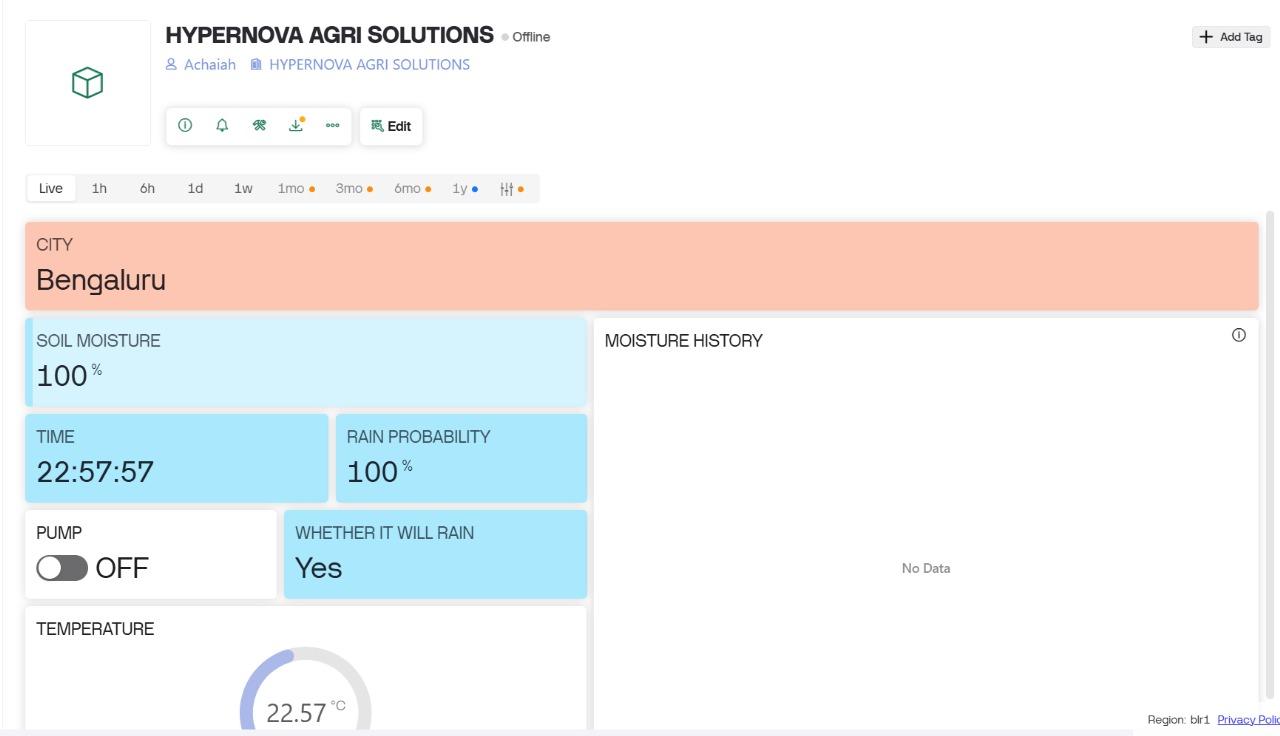Select the 6h time range tab
This screenshot has width=1280, height=736.
pos(147,189)
